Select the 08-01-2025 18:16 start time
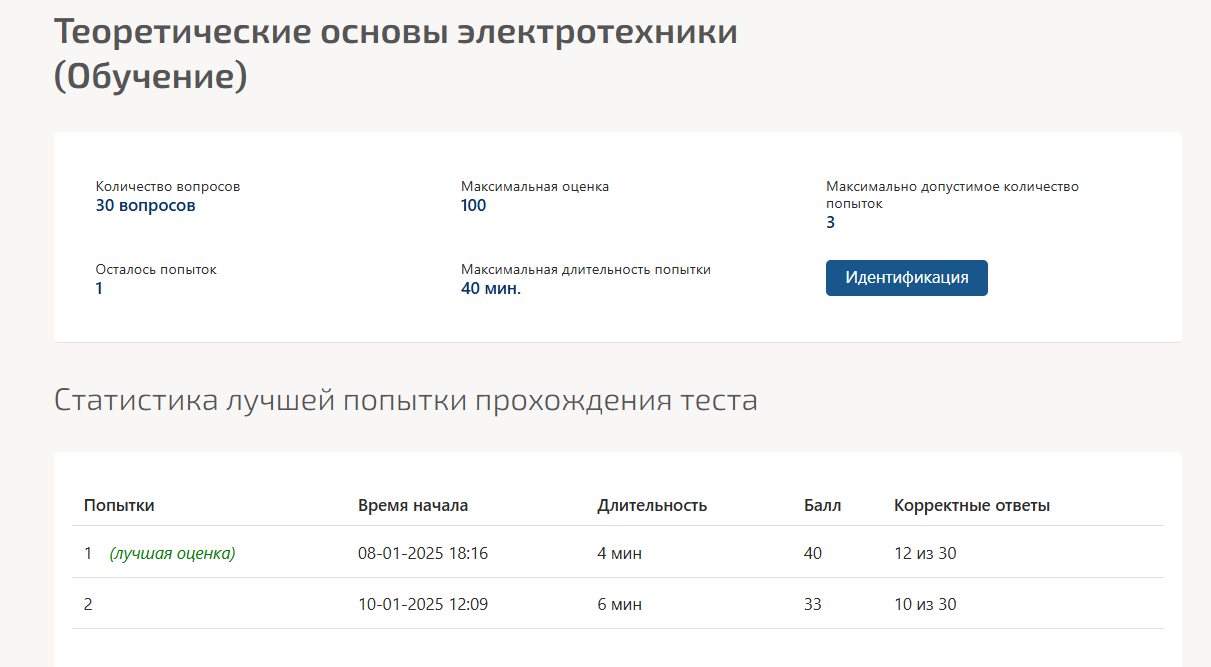This screenshot has width=1211, height=667. (x=423, y=553)
